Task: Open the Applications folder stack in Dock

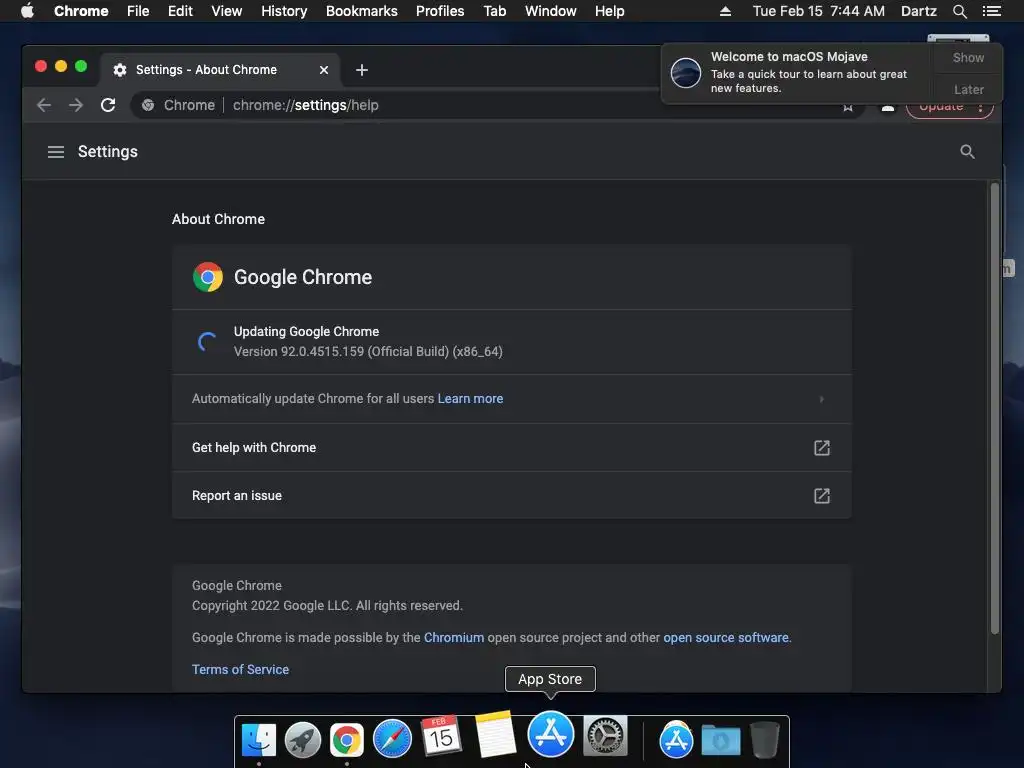Action: pyautogui.click(x=676, y=740)
